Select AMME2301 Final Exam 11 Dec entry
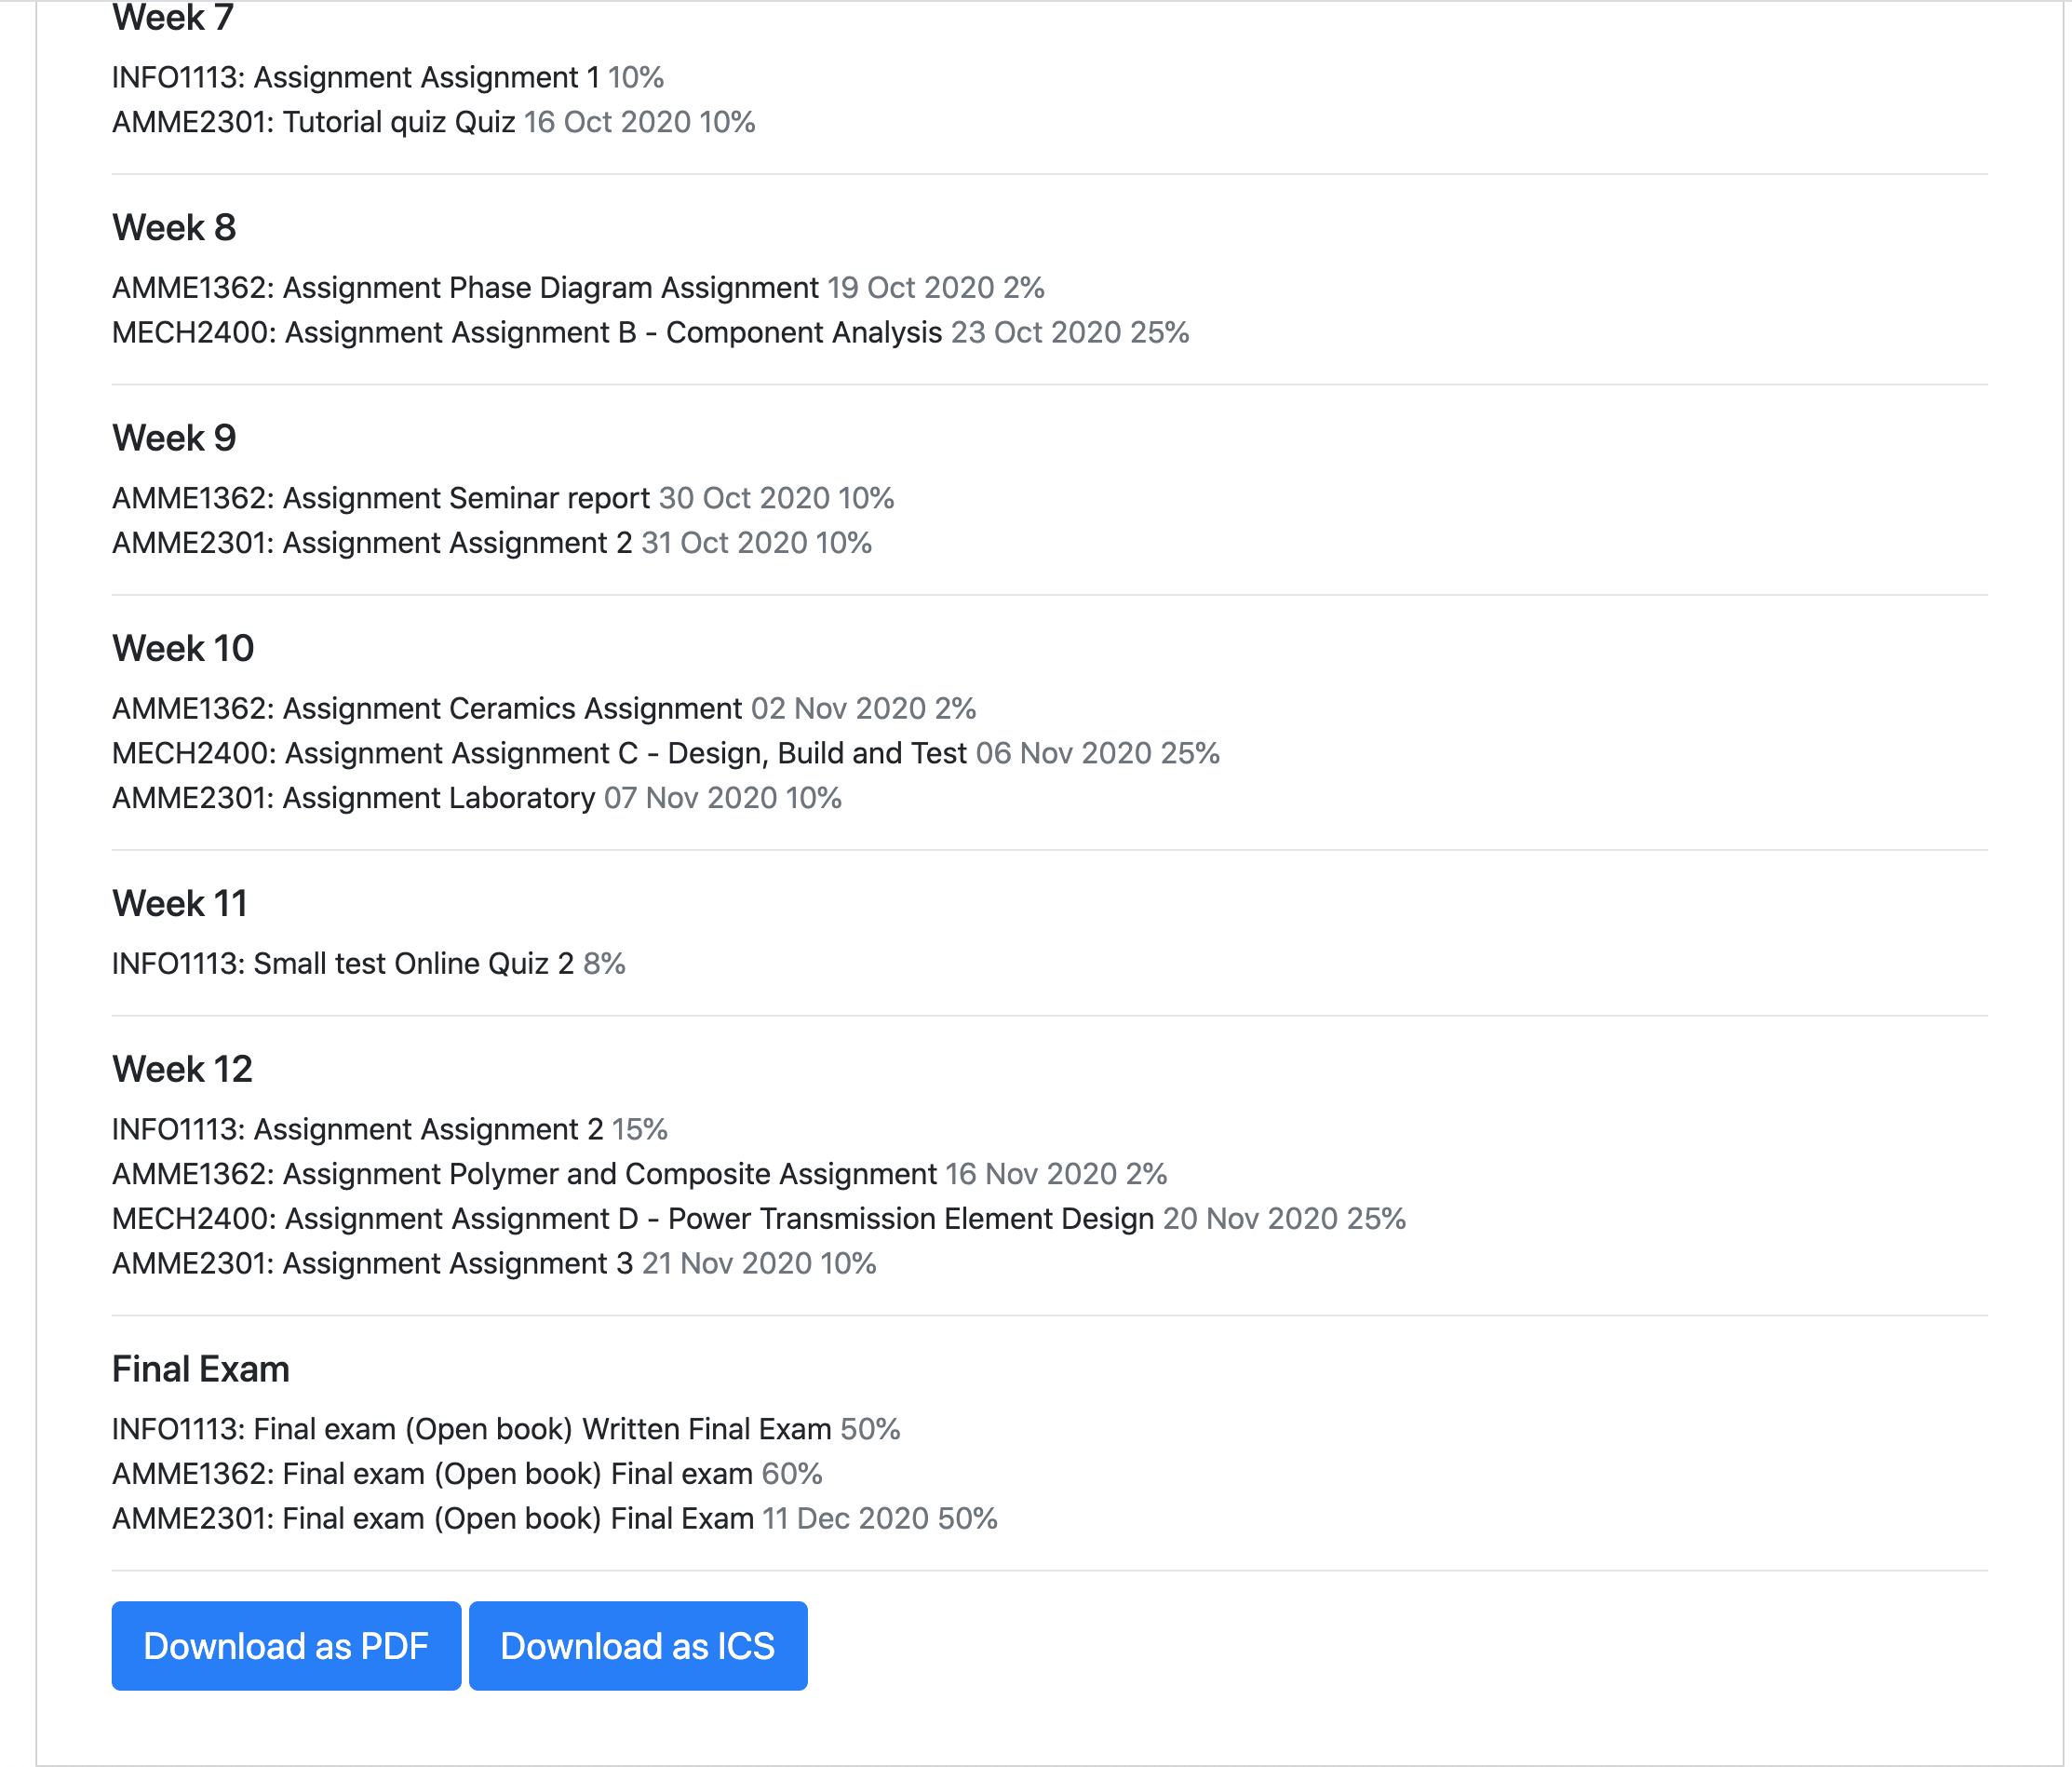This screenshot has width=2072, height=1767. click(x=554, y=1519)
